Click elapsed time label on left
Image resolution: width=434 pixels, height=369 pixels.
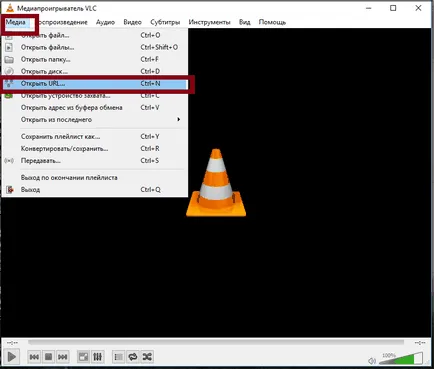tap(13, 343)
